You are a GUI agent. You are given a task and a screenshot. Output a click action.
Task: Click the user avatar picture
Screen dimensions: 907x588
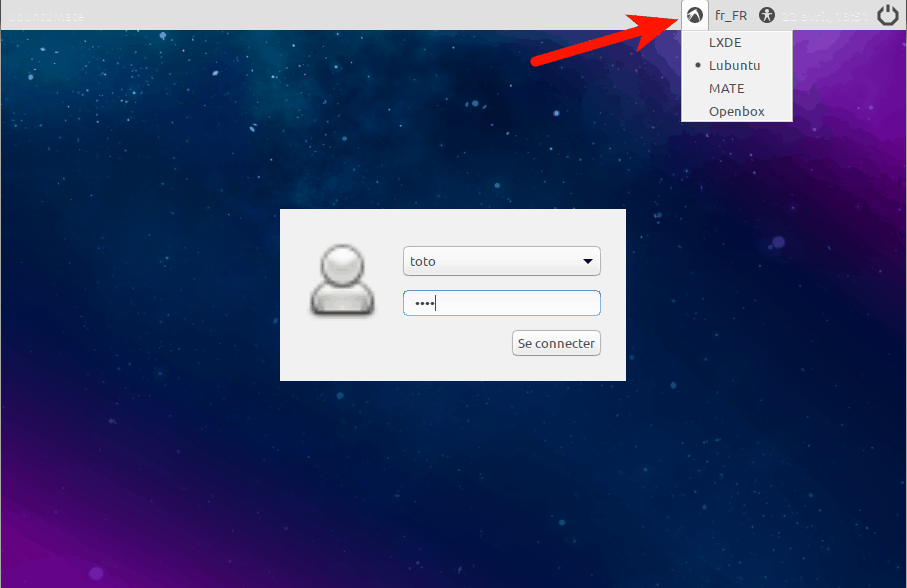342,282
